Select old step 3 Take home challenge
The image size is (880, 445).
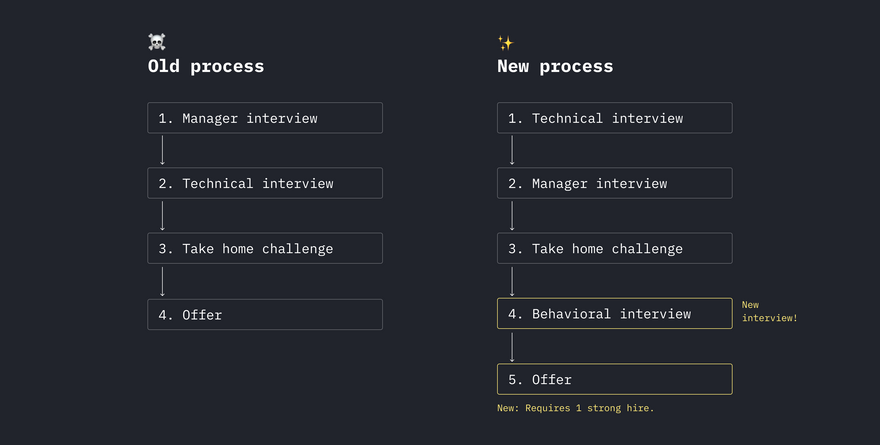265,248
